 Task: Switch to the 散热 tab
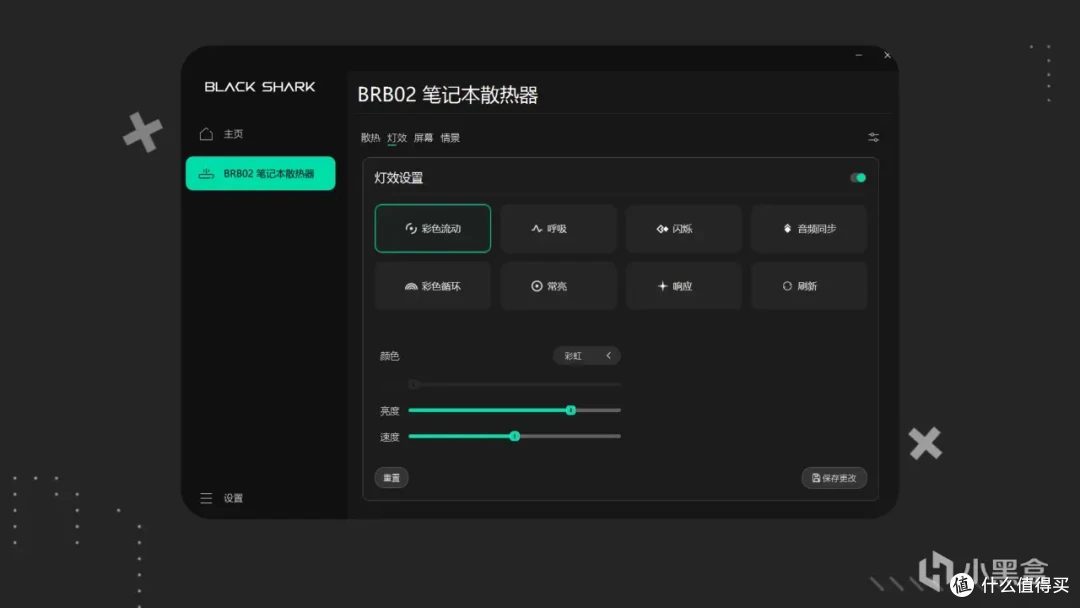coord(371,138)
